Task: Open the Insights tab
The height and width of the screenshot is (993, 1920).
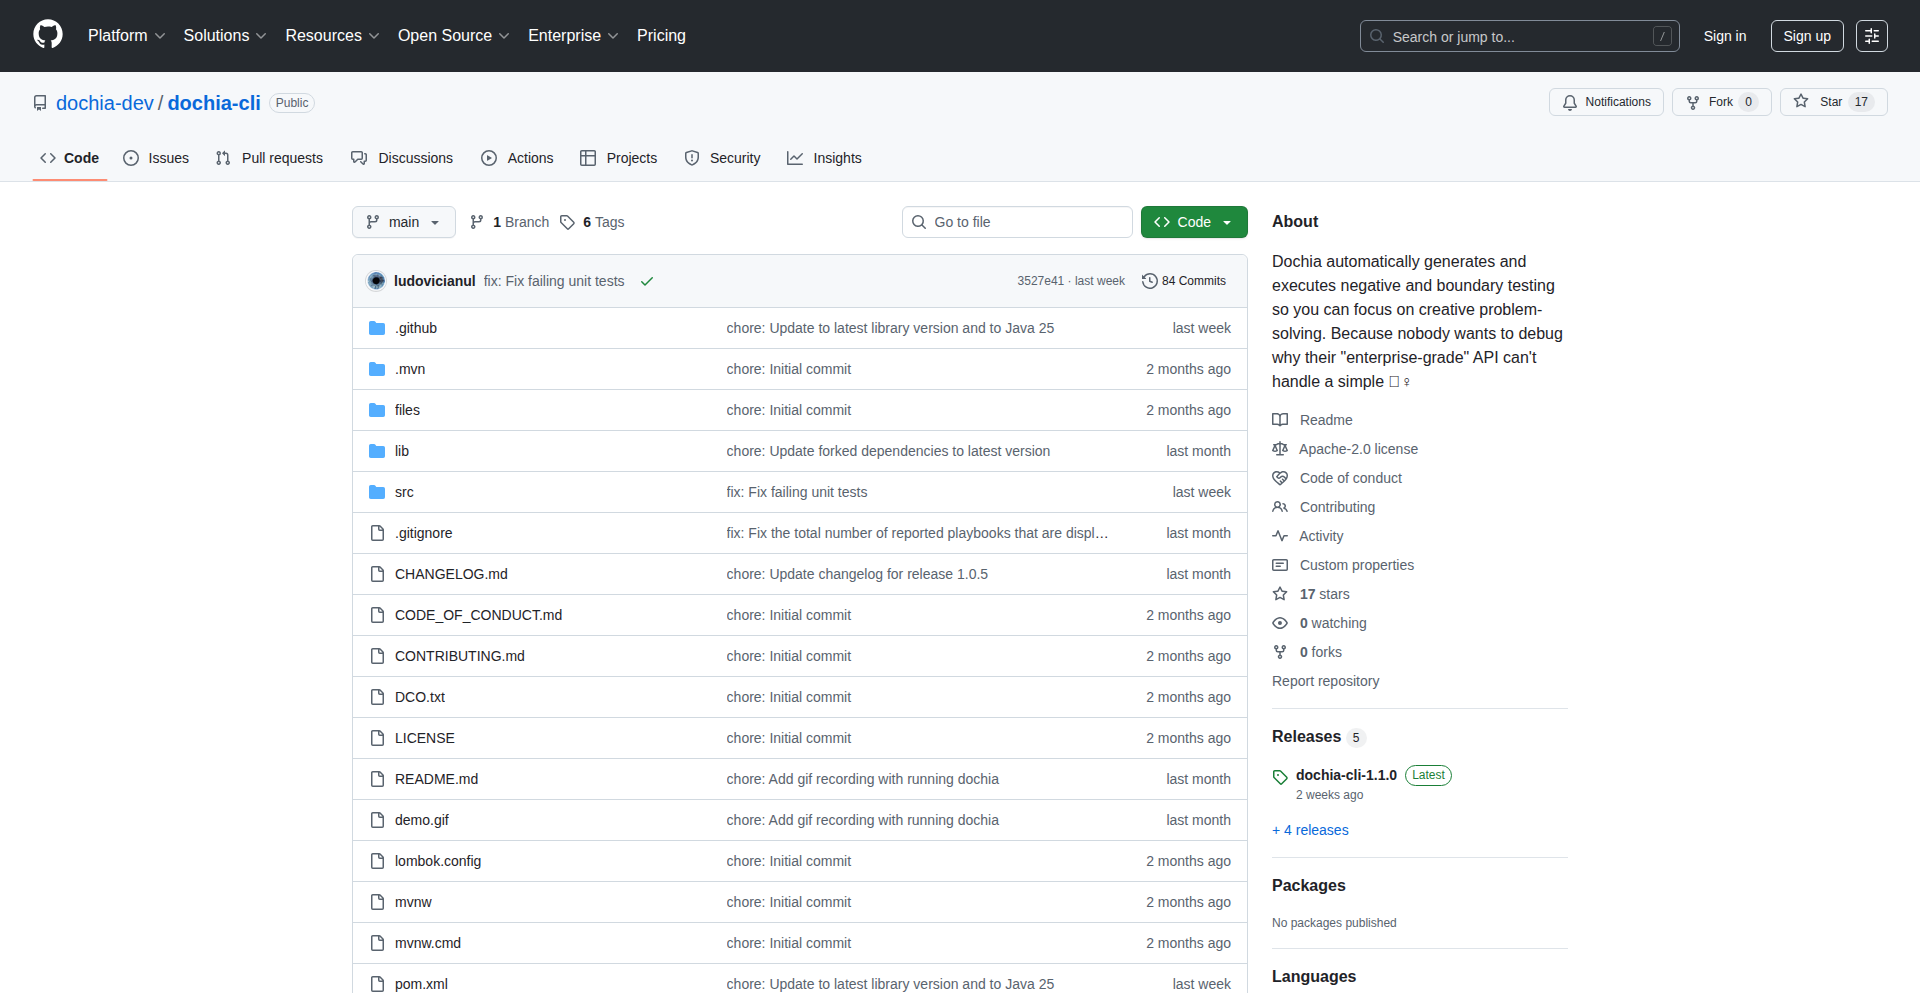Action: pyautogui.click(x=824, y=158)
